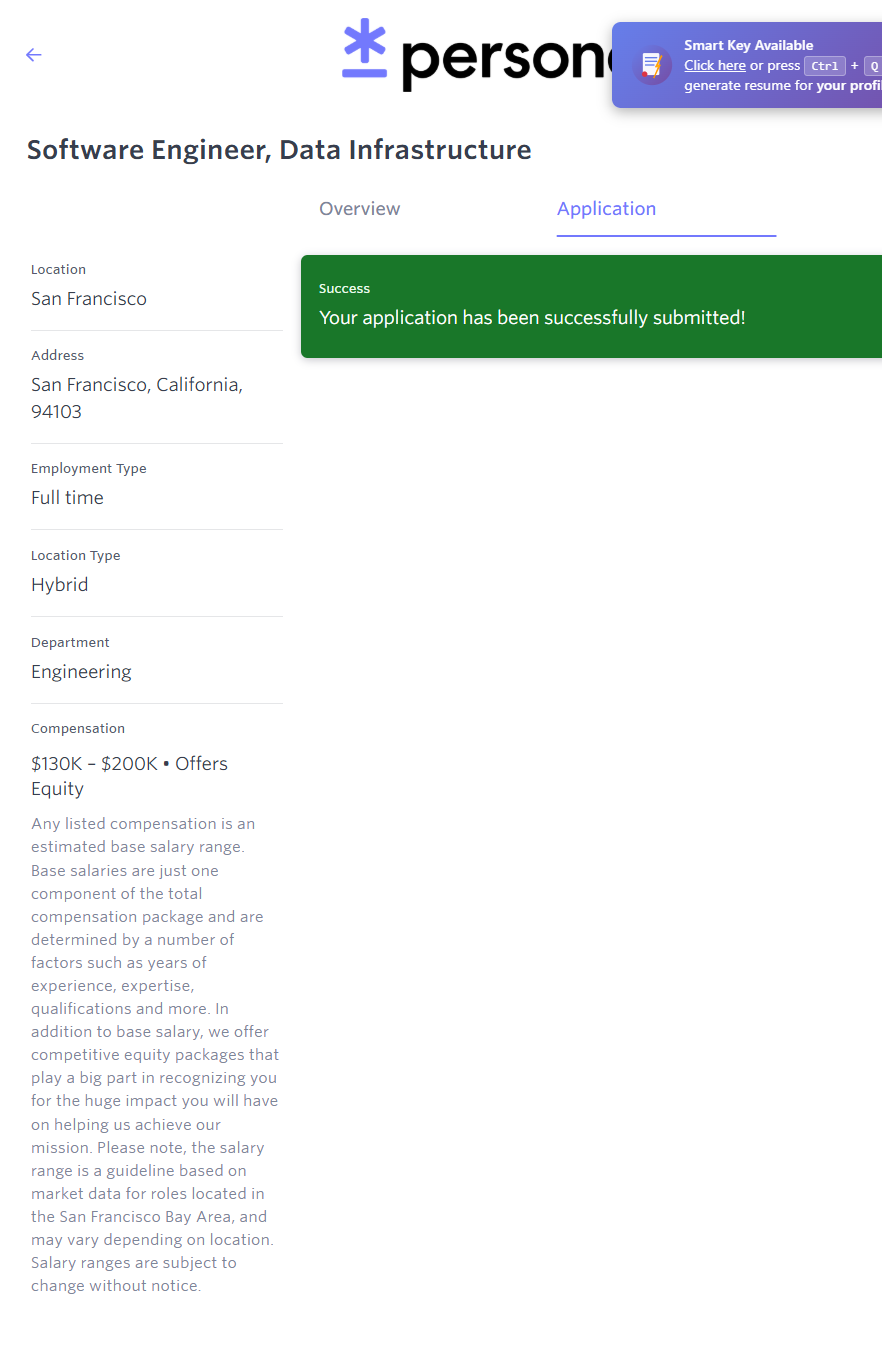Click the Smart Key resume icon
The width and height of the screenshot is (882, 1350).
point(652,65)
